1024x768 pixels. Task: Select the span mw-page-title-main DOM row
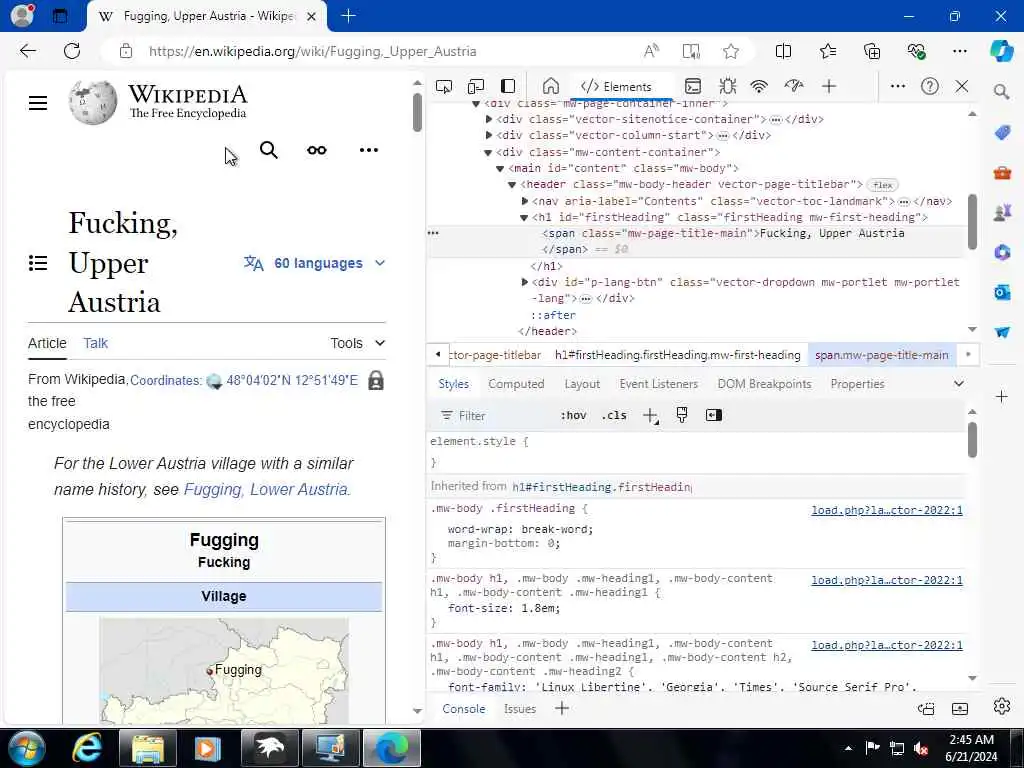(696, 241)
